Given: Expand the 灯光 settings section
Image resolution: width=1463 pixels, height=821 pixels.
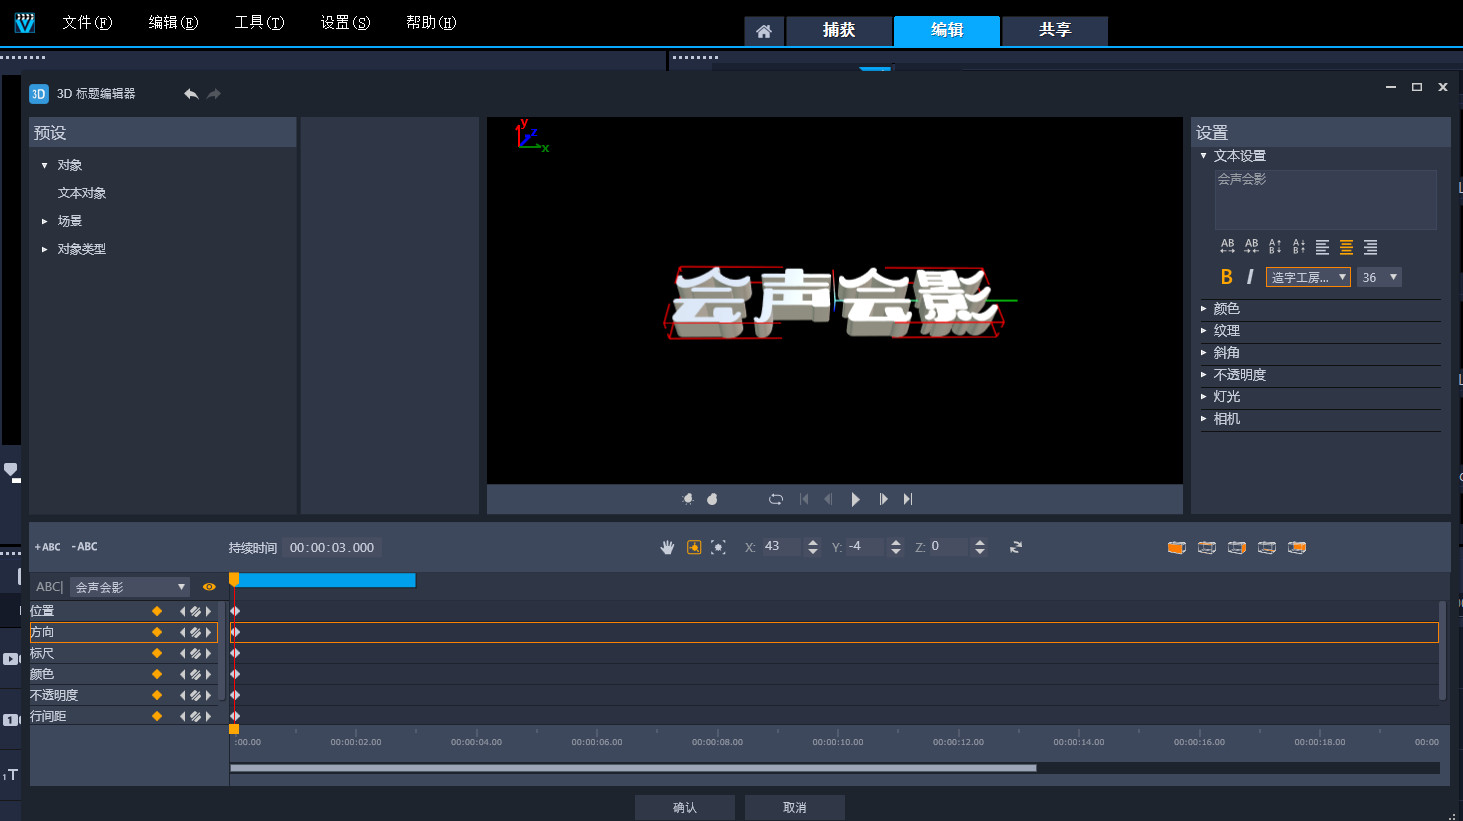Looking at the screenshot, I should click(x=1203, y=397).
